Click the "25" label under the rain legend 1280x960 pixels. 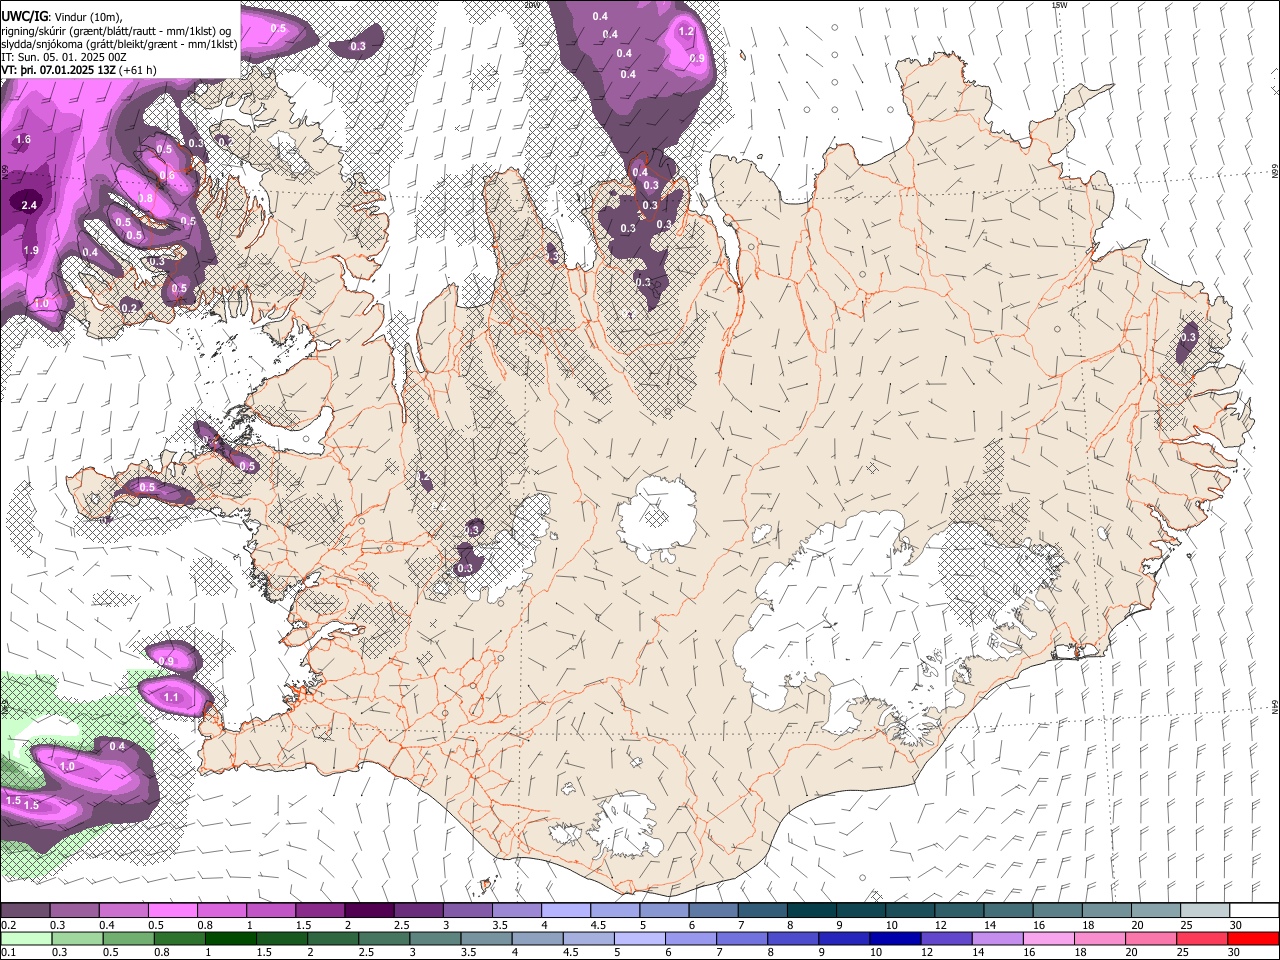[1185, 953]
